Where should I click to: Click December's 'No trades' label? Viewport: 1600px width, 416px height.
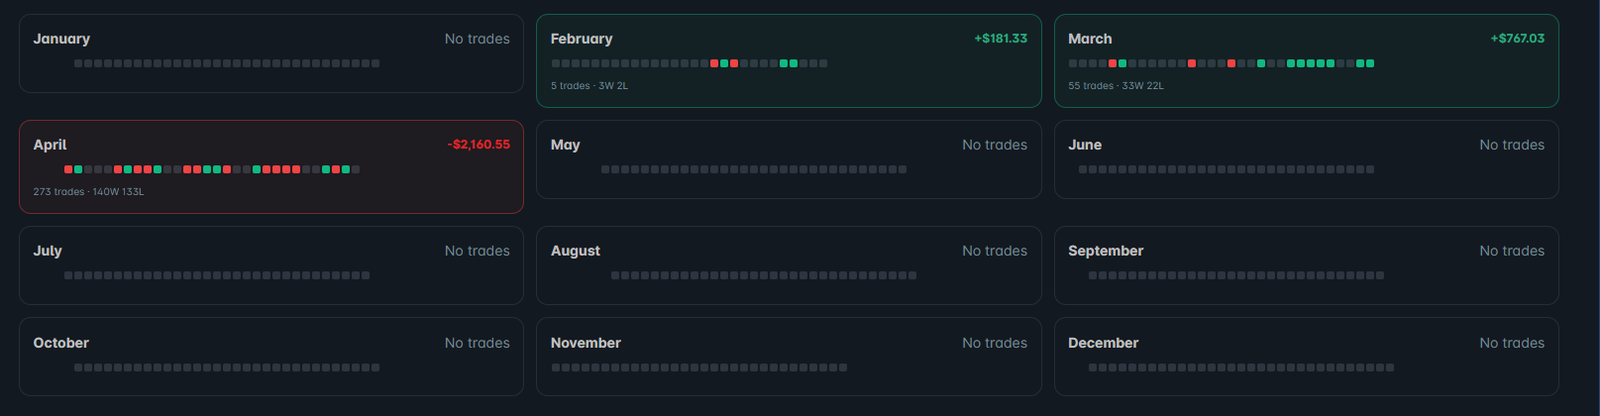[1512, 343]
